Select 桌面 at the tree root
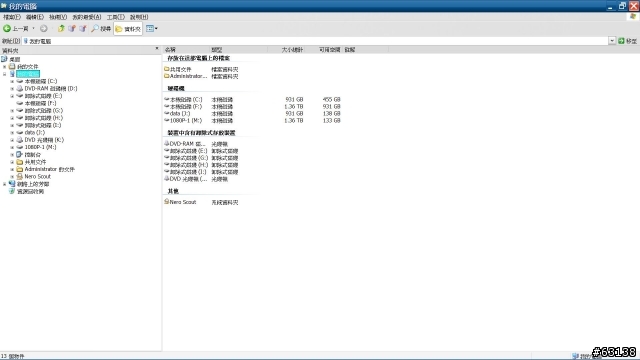The image size is (640, 360). [x=15, y=59]
